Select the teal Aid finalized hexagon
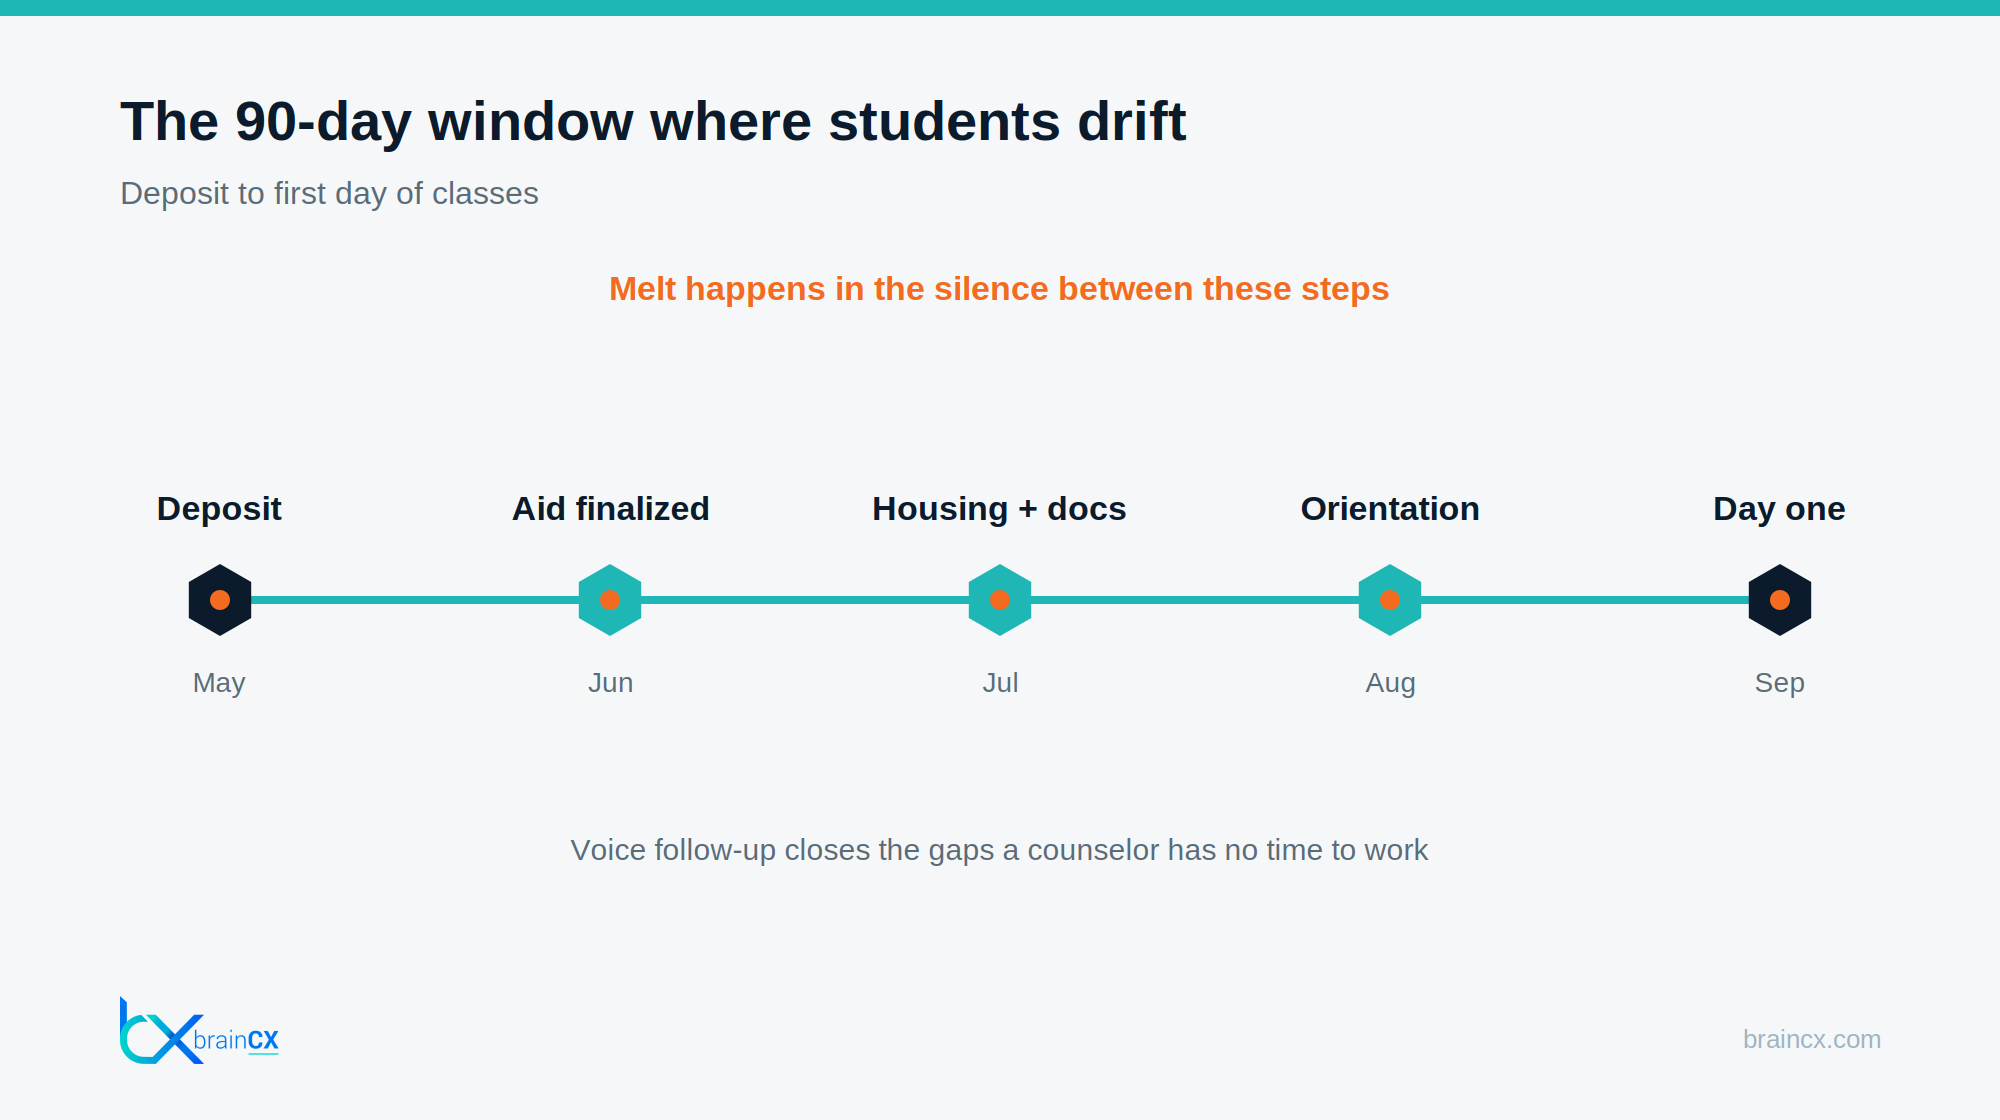The height and width of the screenshot is (1120, 2000). pyautogui.click(x=610, y=600)
